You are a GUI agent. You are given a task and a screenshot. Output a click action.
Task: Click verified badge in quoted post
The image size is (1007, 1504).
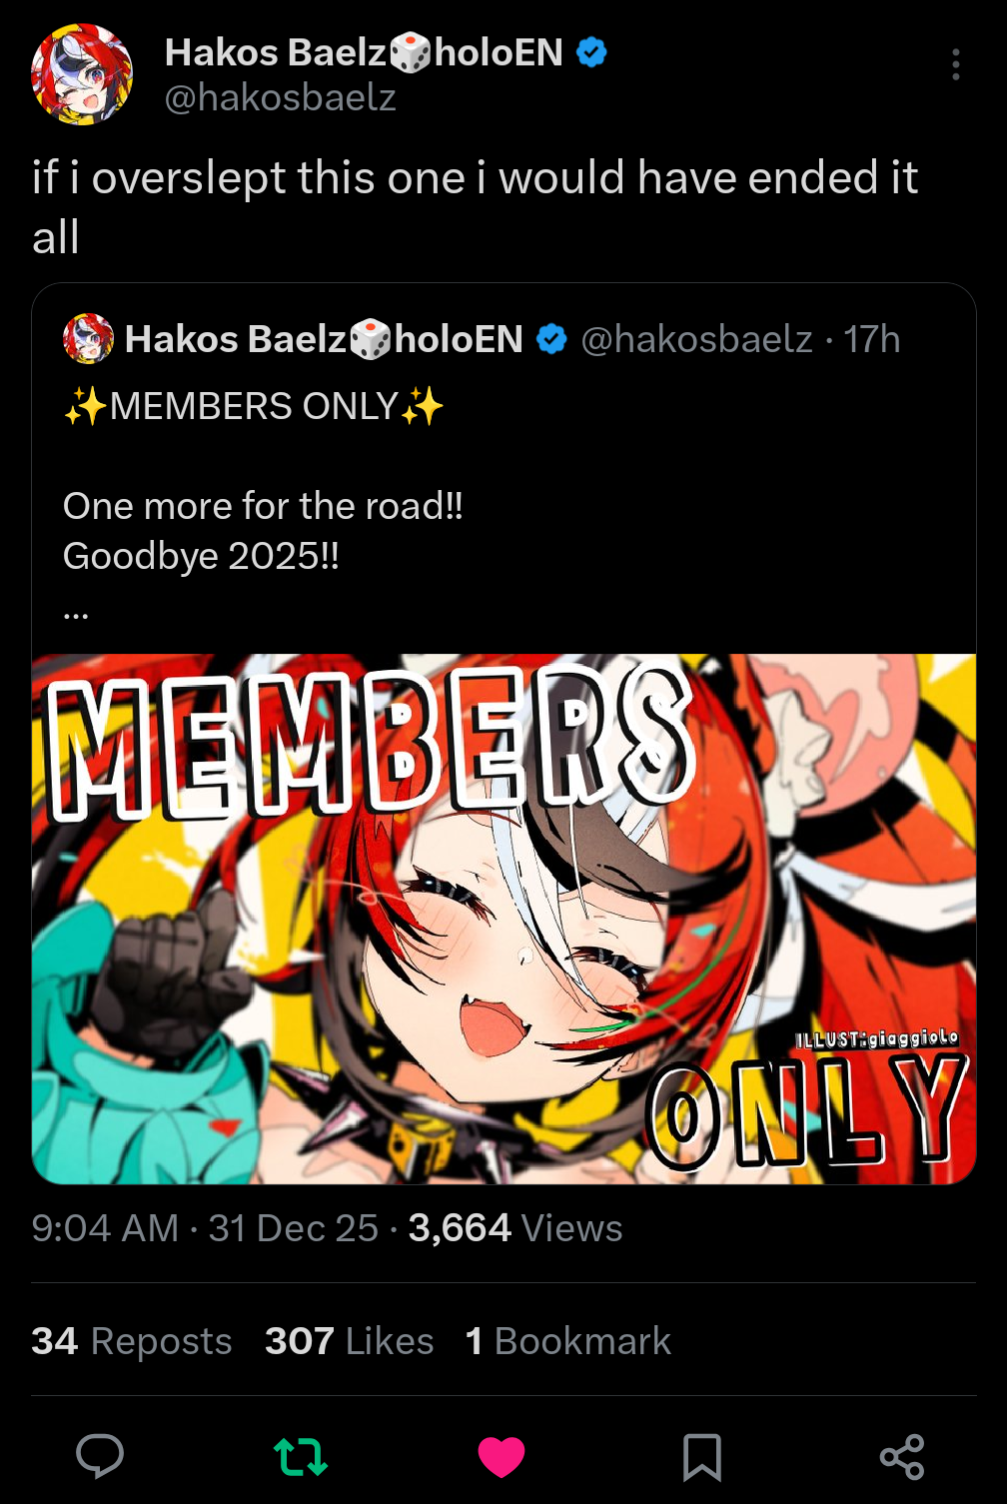click(x=552, y=340)
